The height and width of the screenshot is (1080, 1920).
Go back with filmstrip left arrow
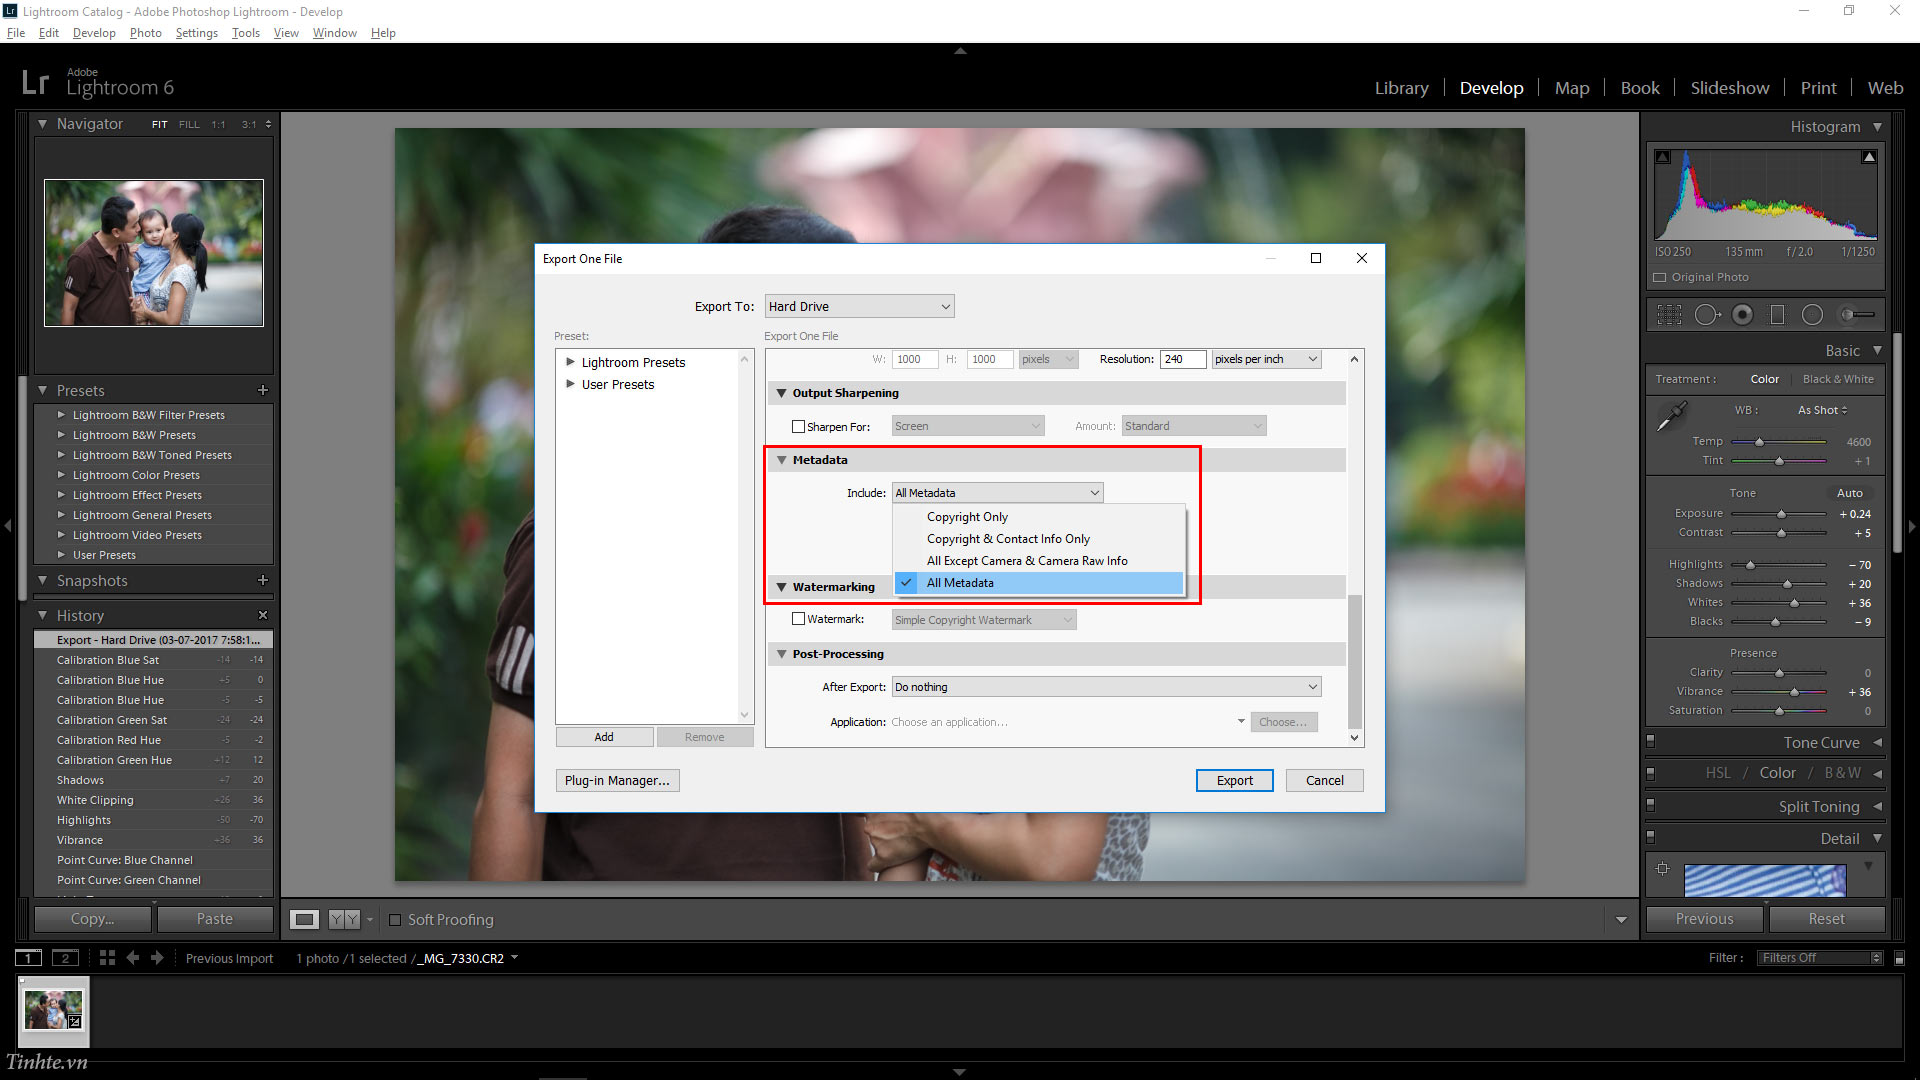[132, 958]
